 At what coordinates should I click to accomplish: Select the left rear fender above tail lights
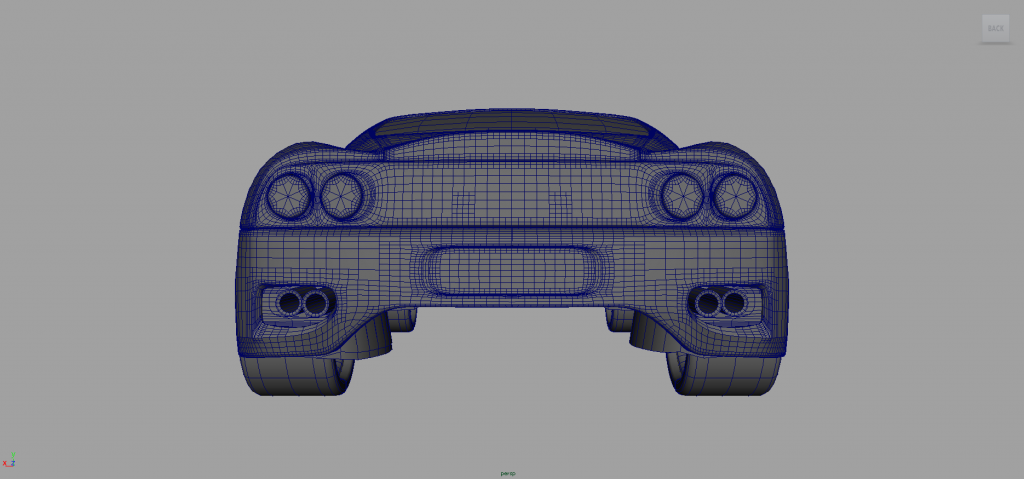pyautogui.click(x=300, y=150)
